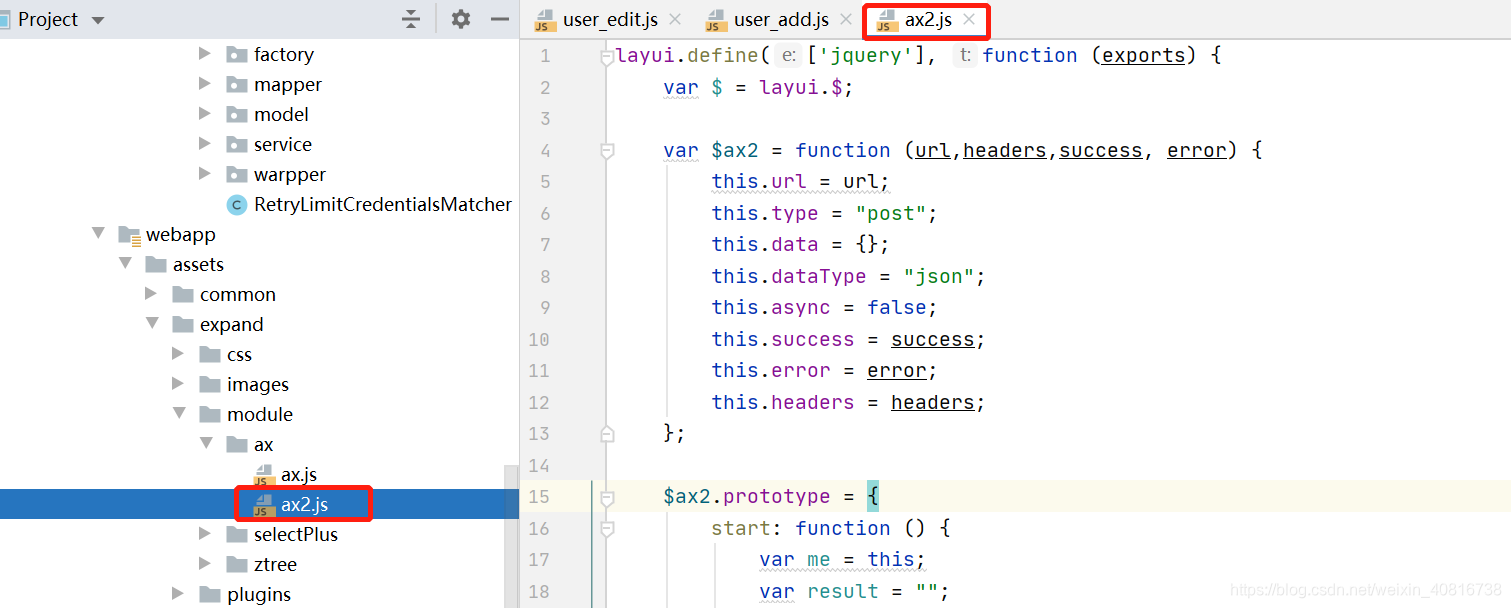
Task: Click 'this.async = false;' code line
Action: (x=825, y=307)
